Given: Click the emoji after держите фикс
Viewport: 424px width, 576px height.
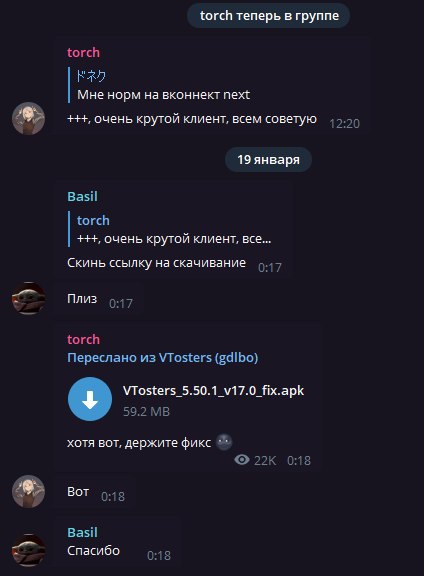Looking at the screenshot, I should click(224, 442).
